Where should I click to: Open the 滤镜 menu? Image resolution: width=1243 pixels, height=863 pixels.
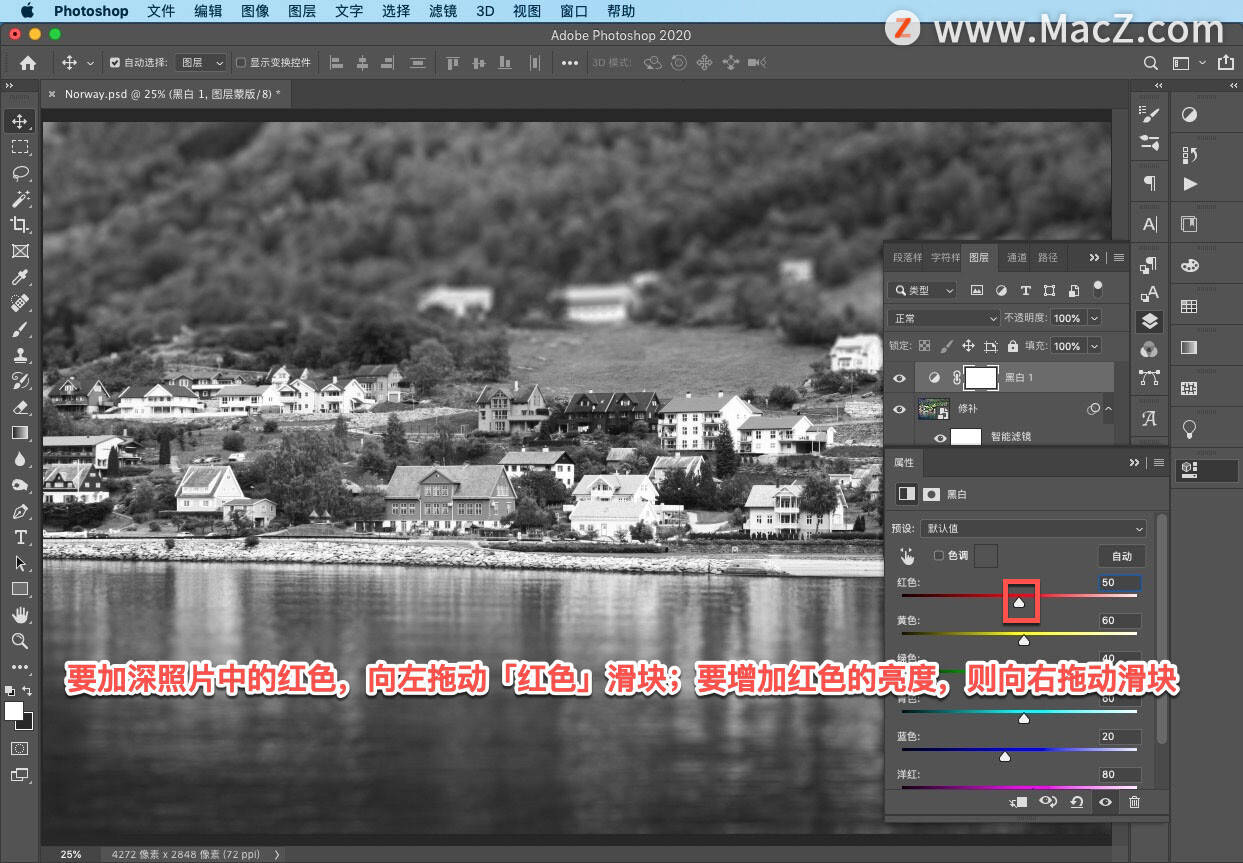(x=443, y=11)
